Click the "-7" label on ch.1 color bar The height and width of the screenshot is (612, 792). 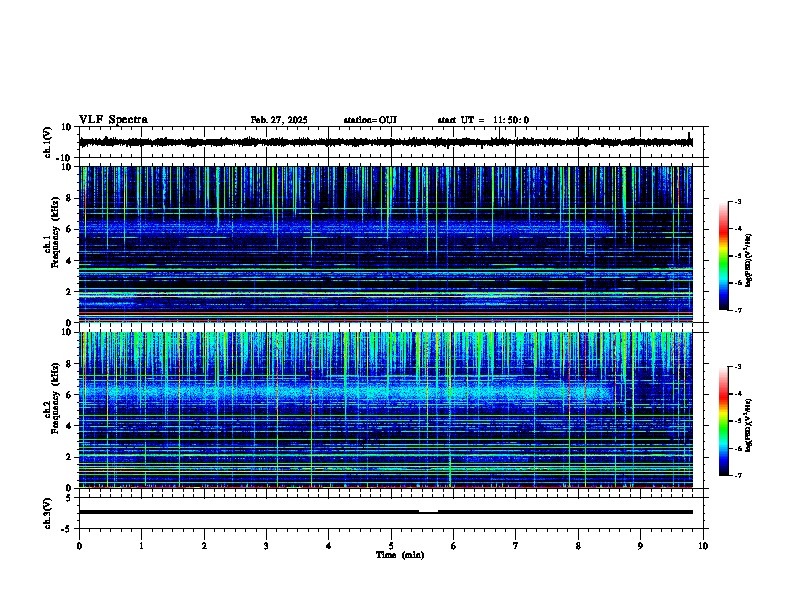pos(738,310)
